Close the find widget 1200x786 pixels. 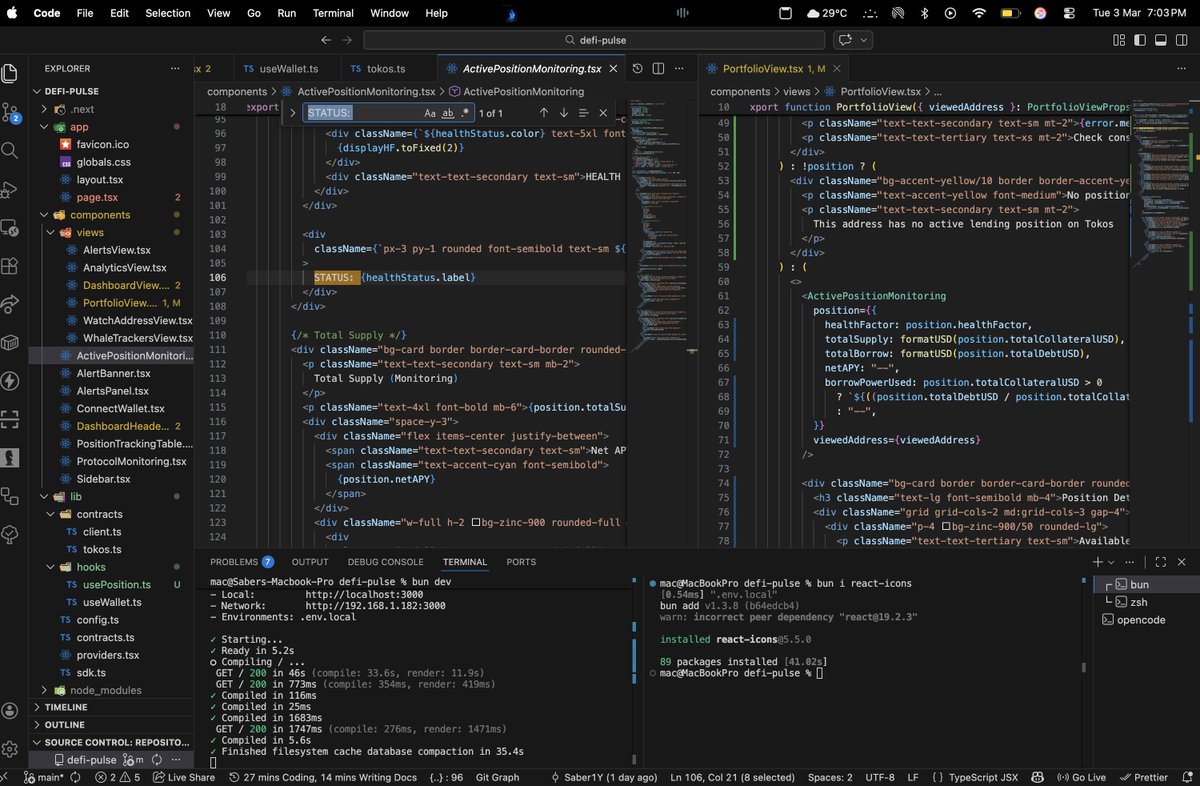point(605,113)
